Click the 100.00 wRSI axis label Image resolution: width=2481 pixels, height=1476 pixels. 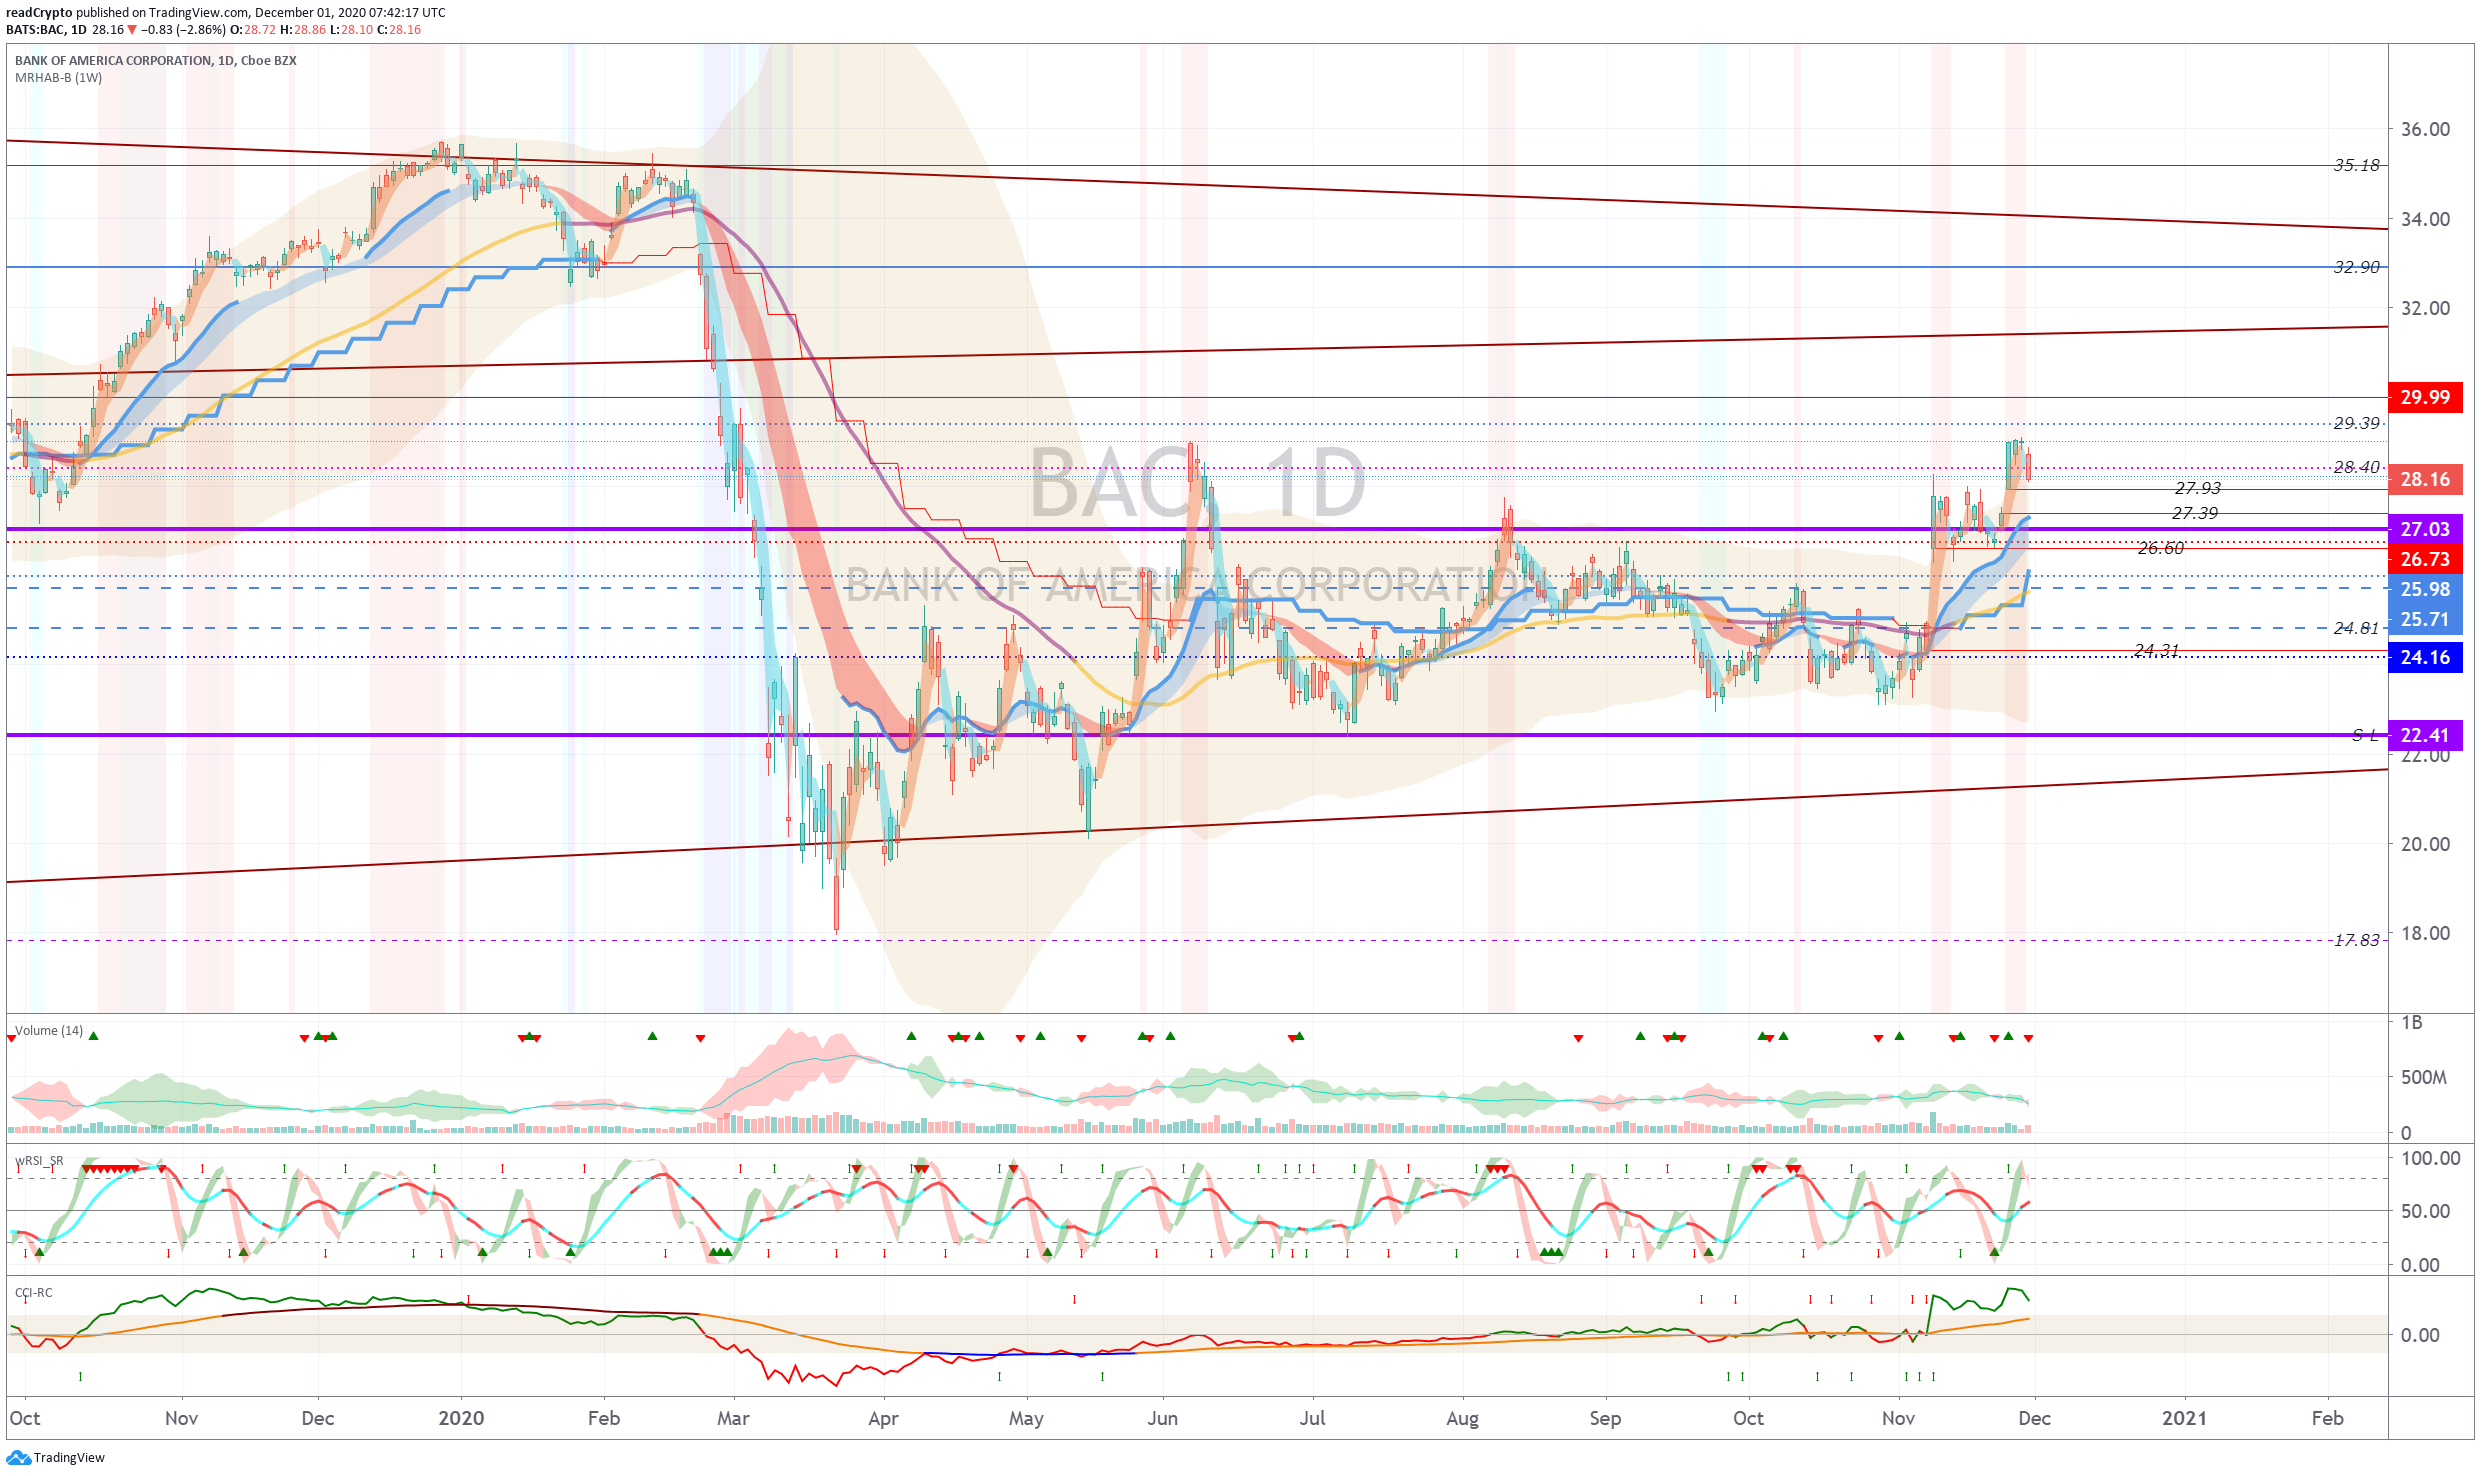pos(2431,1159)
